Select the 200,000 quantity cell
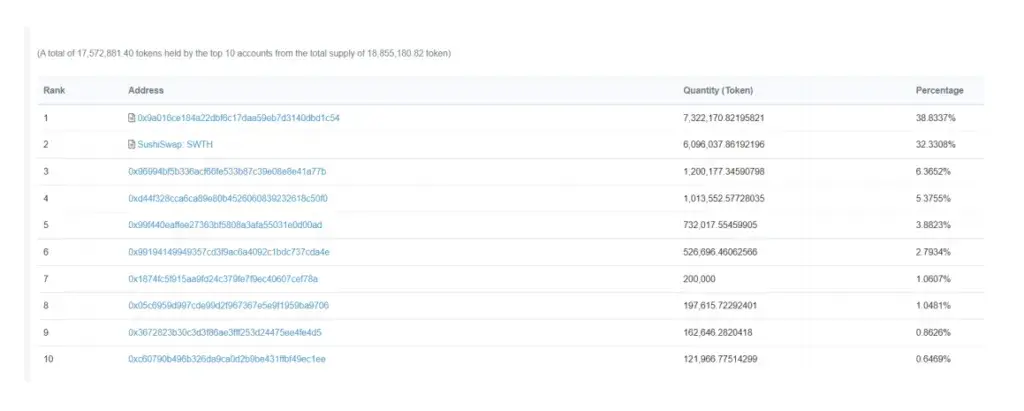Viewport: 1024px width, 411px height. pyautogui.click(x=699, y=279)
